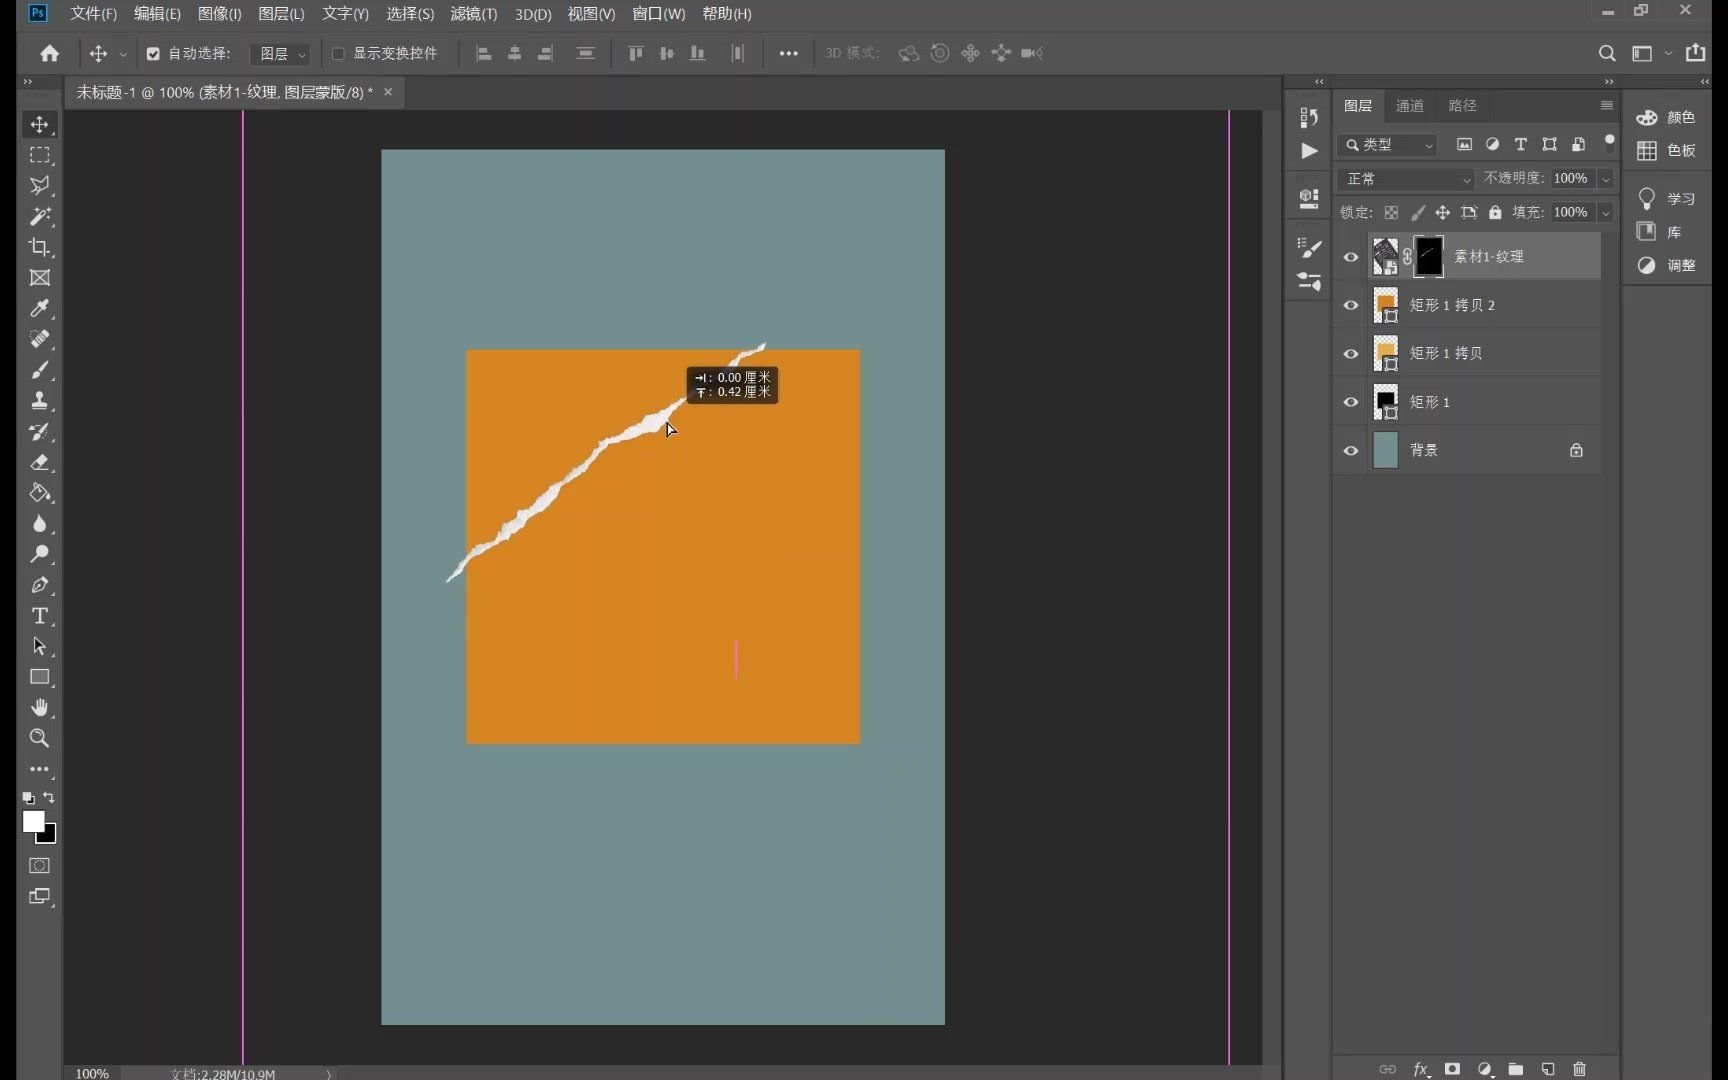Image resolution: width=1728 pixels, height=1080 pixels.
Task: Open the 调整 panel
Action: pos(1666,266)
